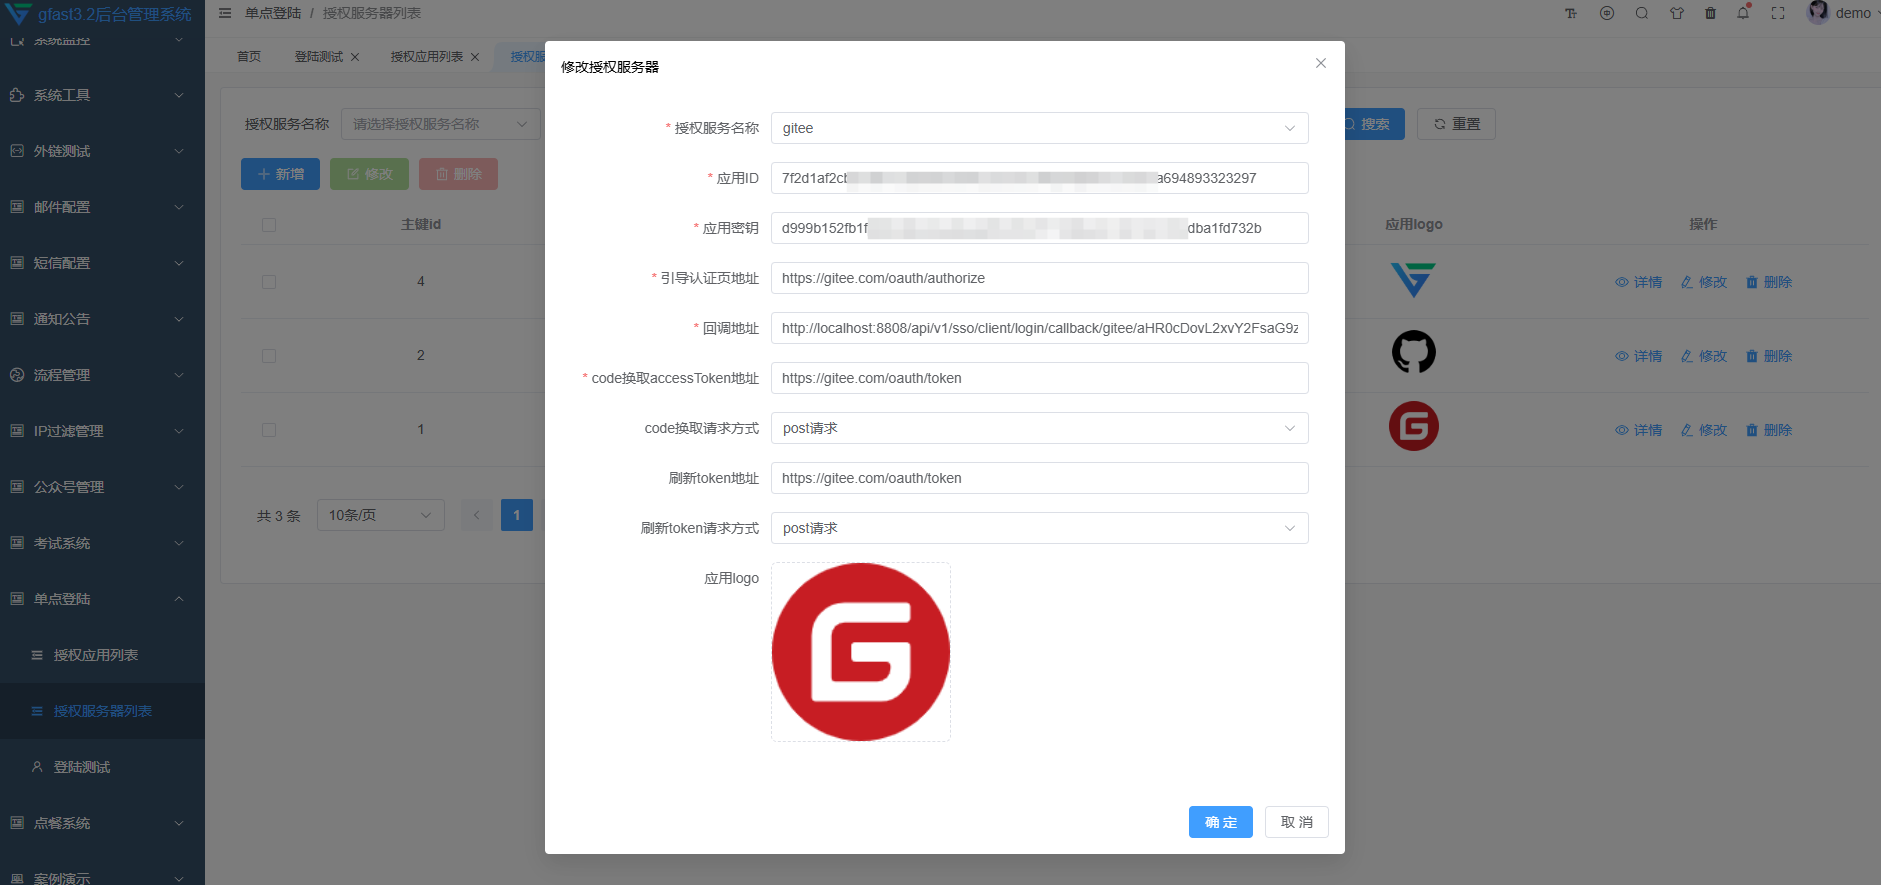
Task: Open the 刷新token请求方式 dropdown
Action: [1038, 528]
